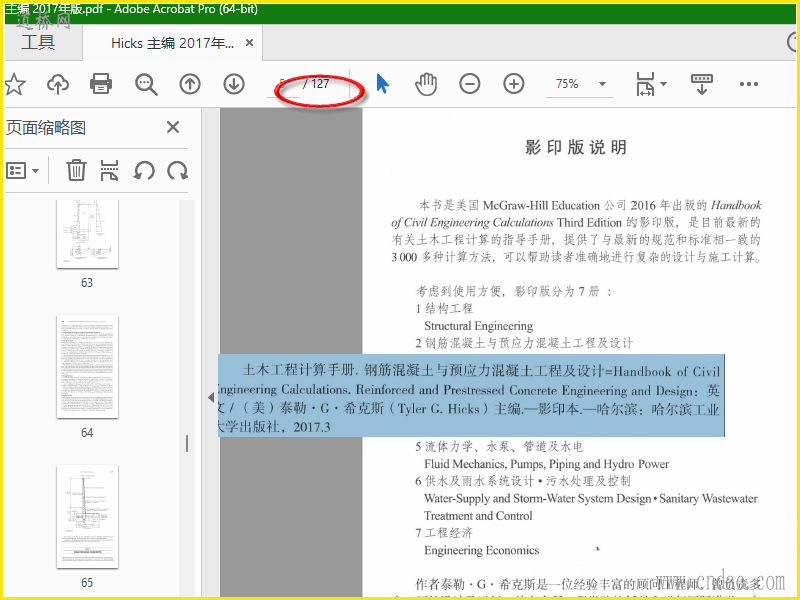The width and height of the screenshot is (800, 600).
Task: Delete selected pages with trash icon
Action: [76, 170]
